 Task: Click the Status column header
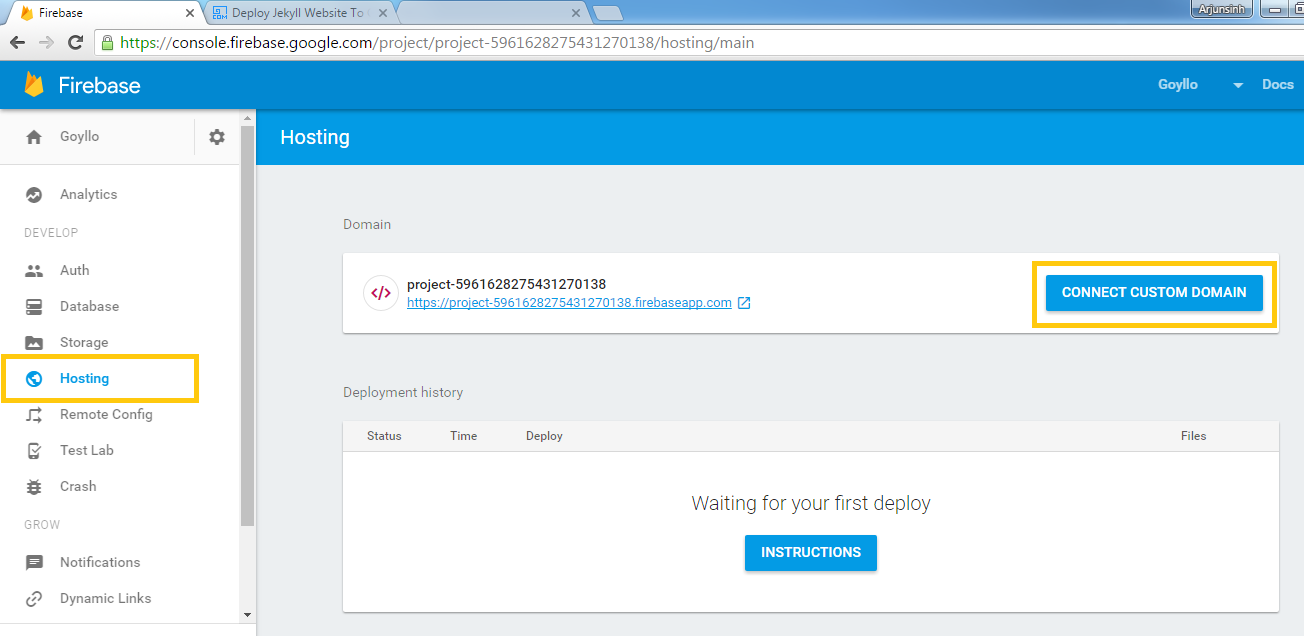[x=384, y=436]
